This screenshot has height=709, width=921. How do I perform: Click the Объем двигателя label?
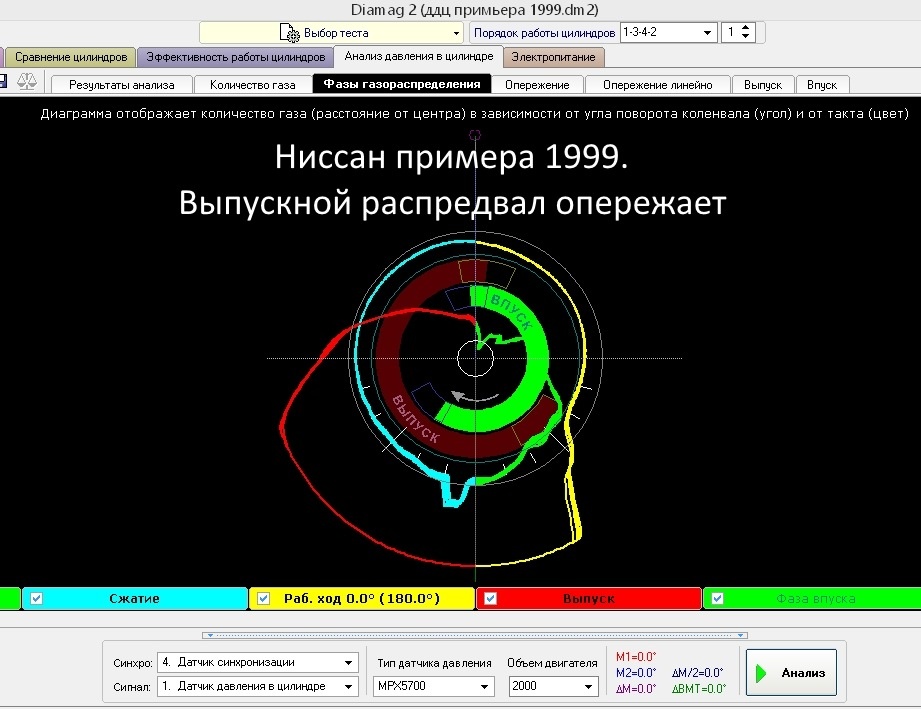click(x=552, y=663)
